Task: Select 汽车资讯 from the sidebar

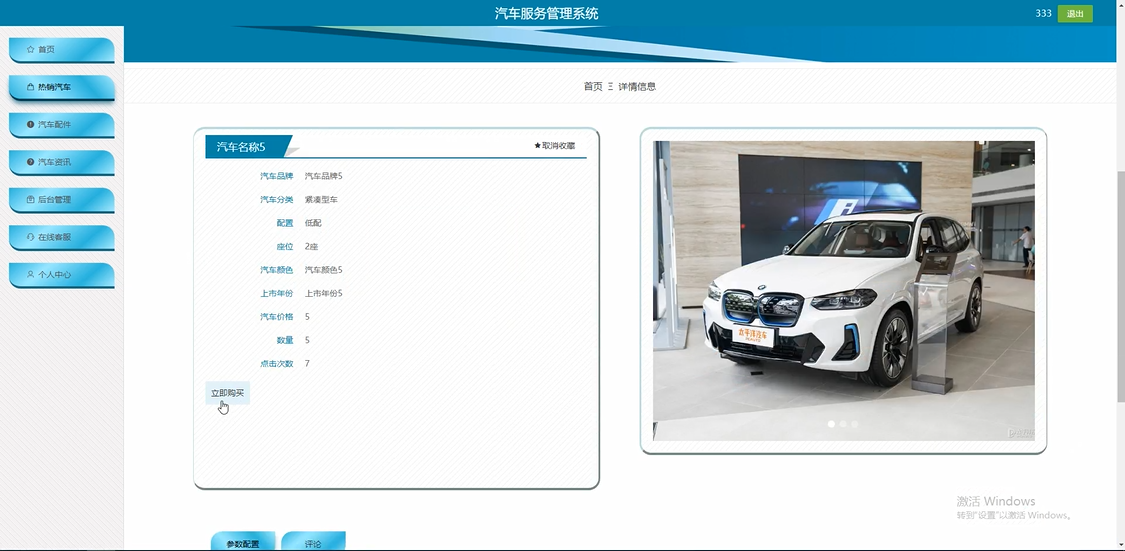Action: (x=62, y=162)
